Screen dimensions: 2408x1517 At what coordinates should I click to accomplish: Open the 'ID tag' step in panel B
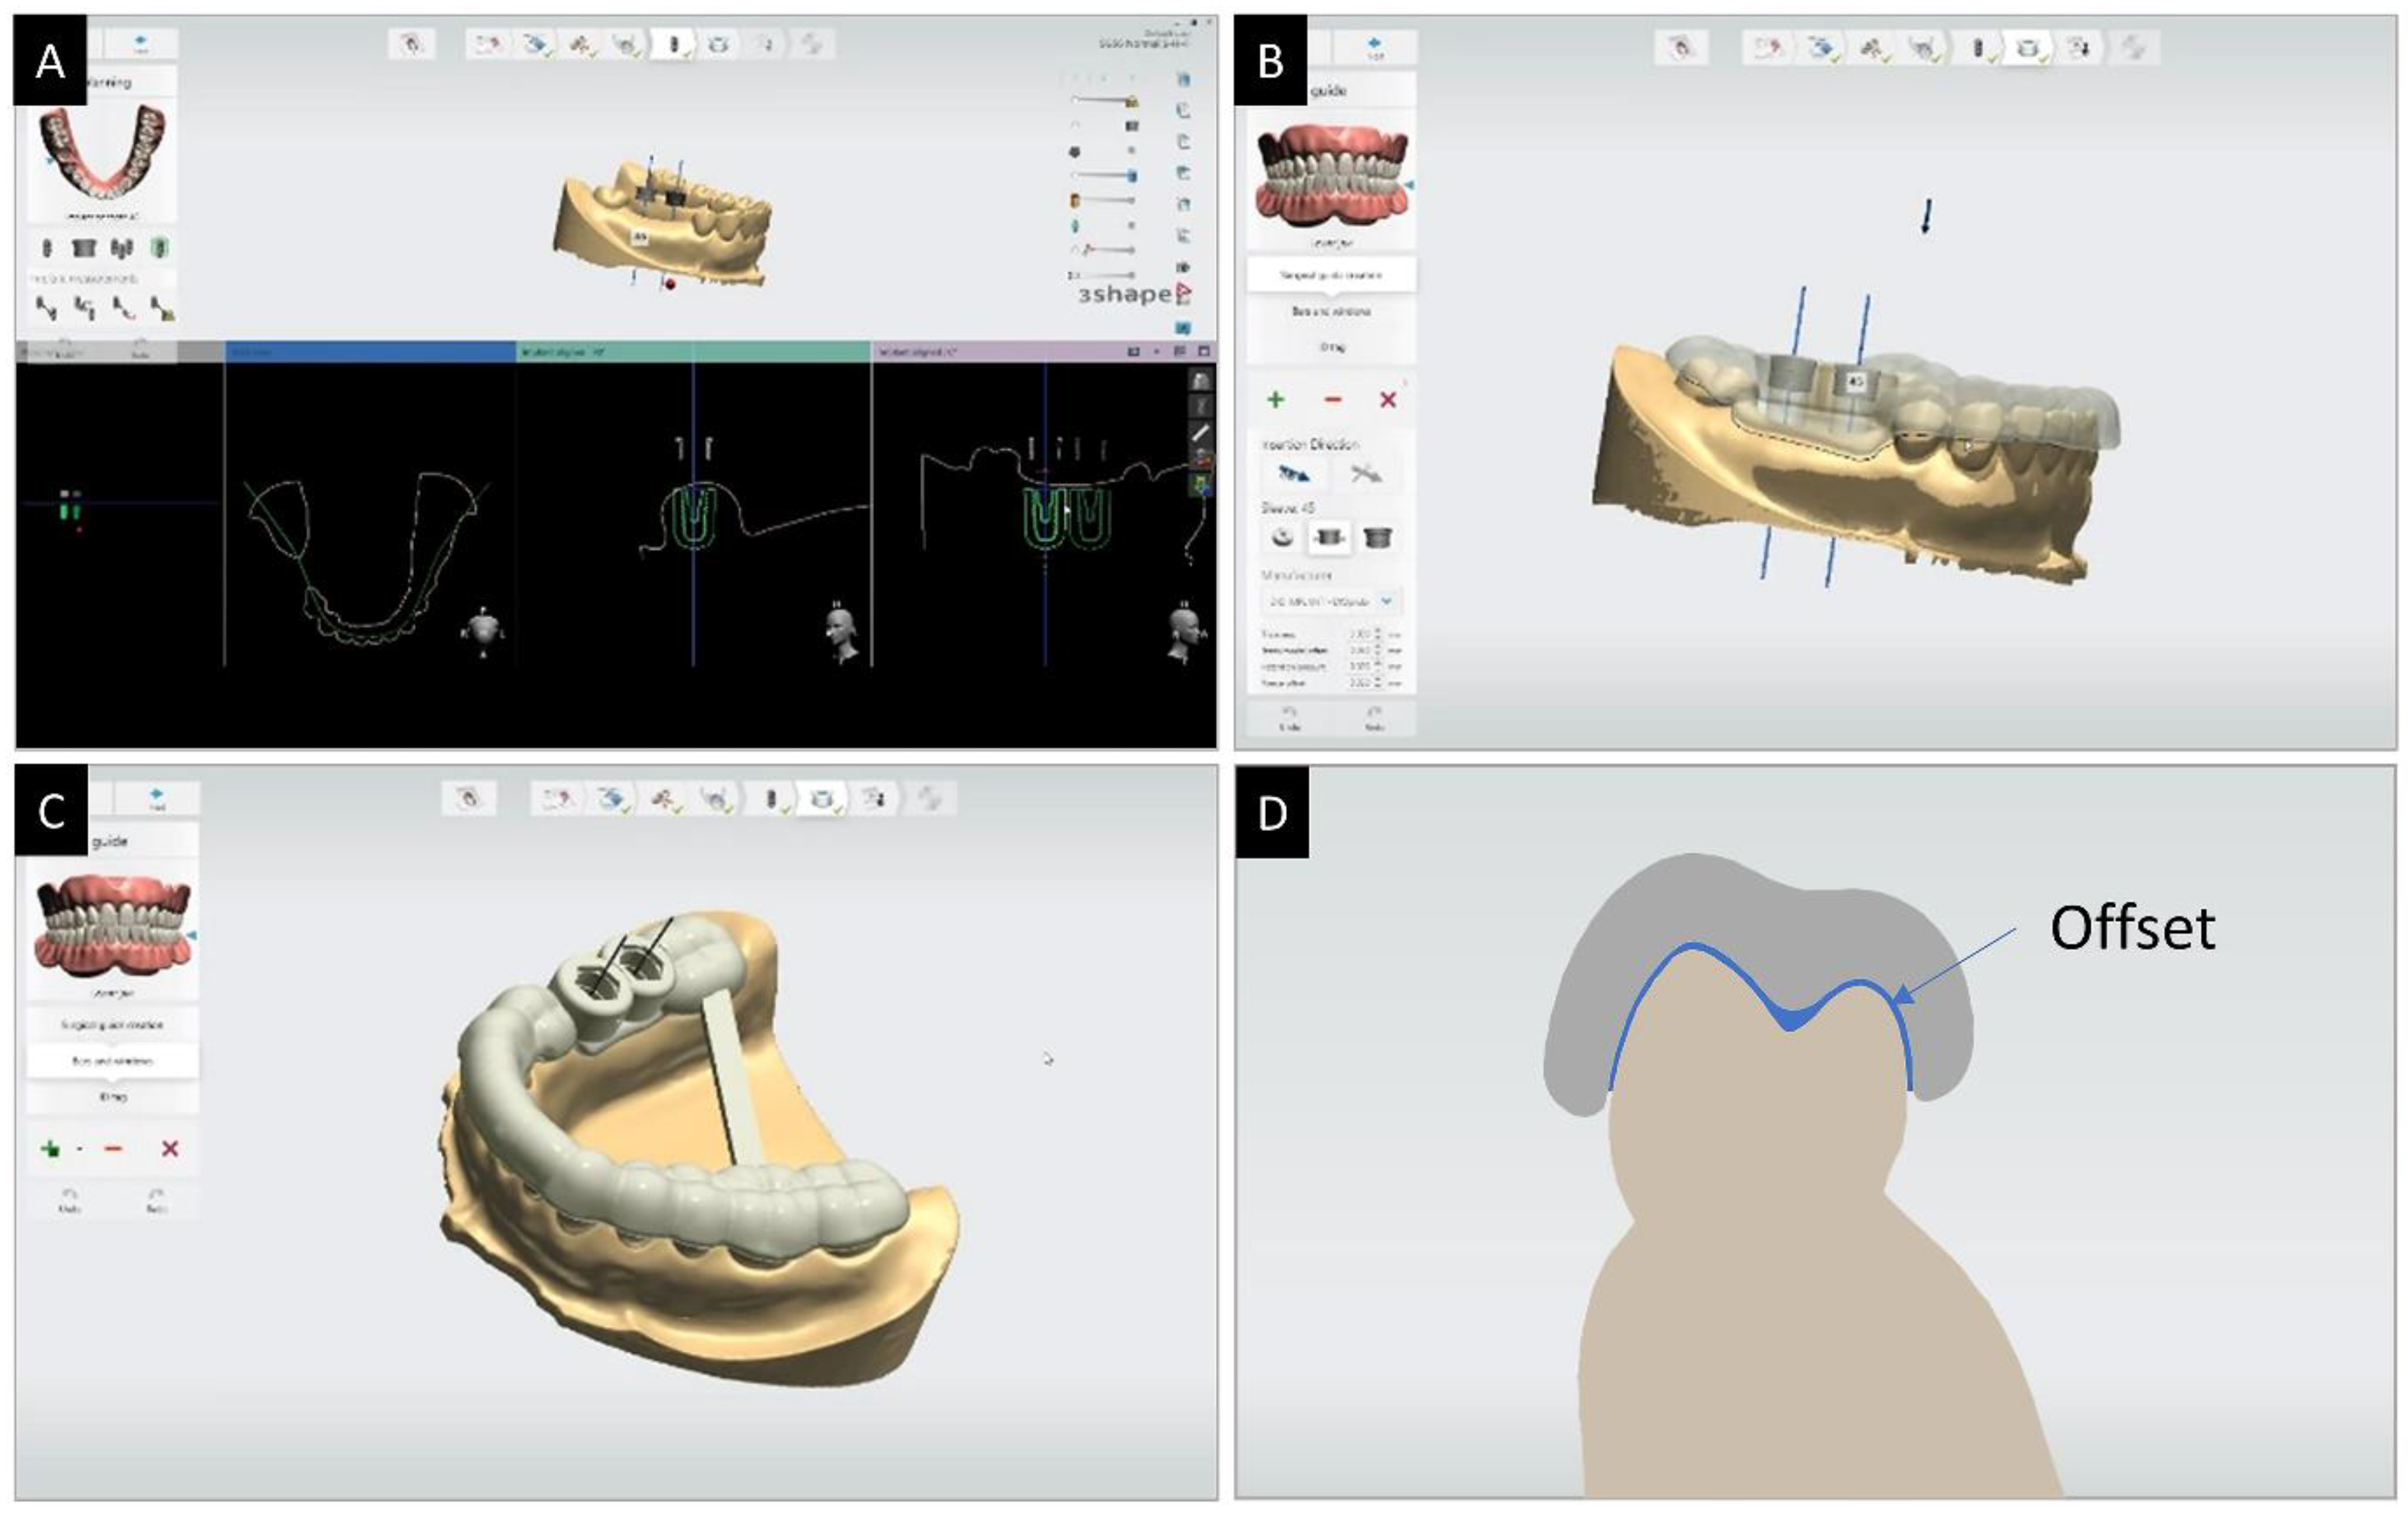coord(1331,347)
